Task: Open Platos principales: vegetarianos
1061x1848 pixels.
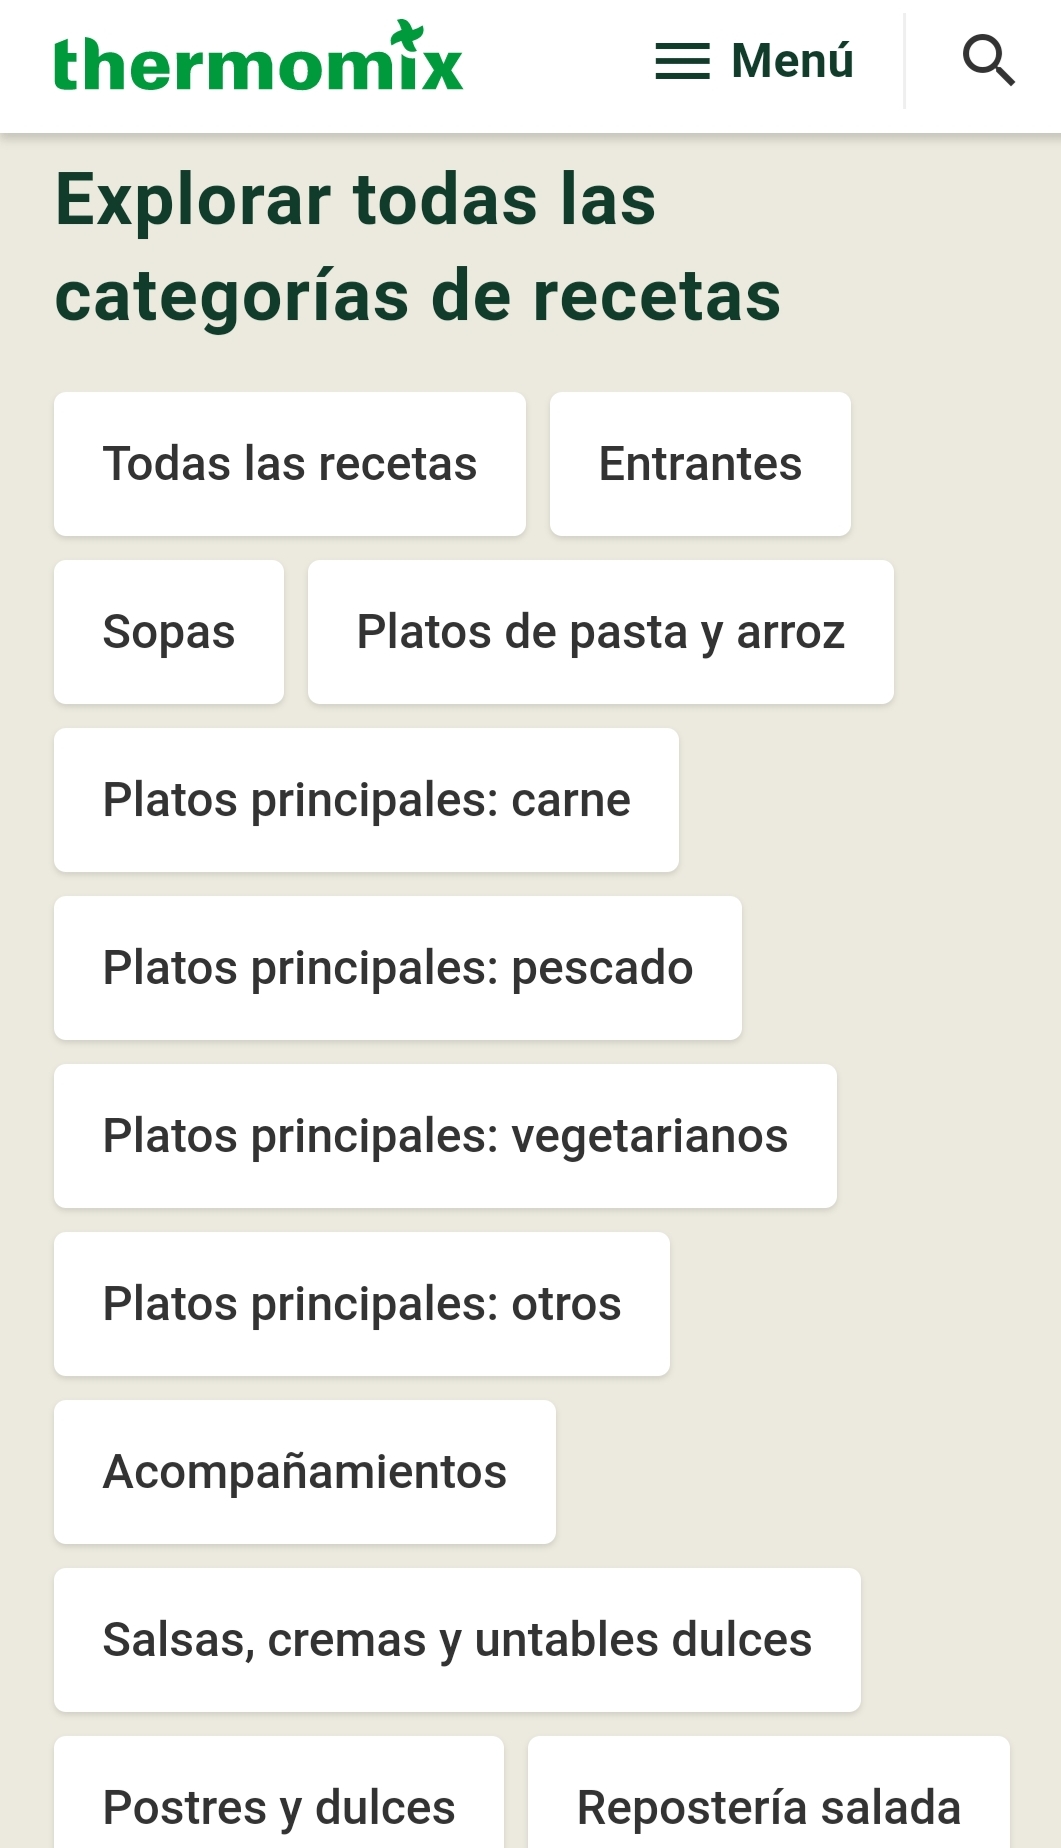Action: click(445, 1136)
